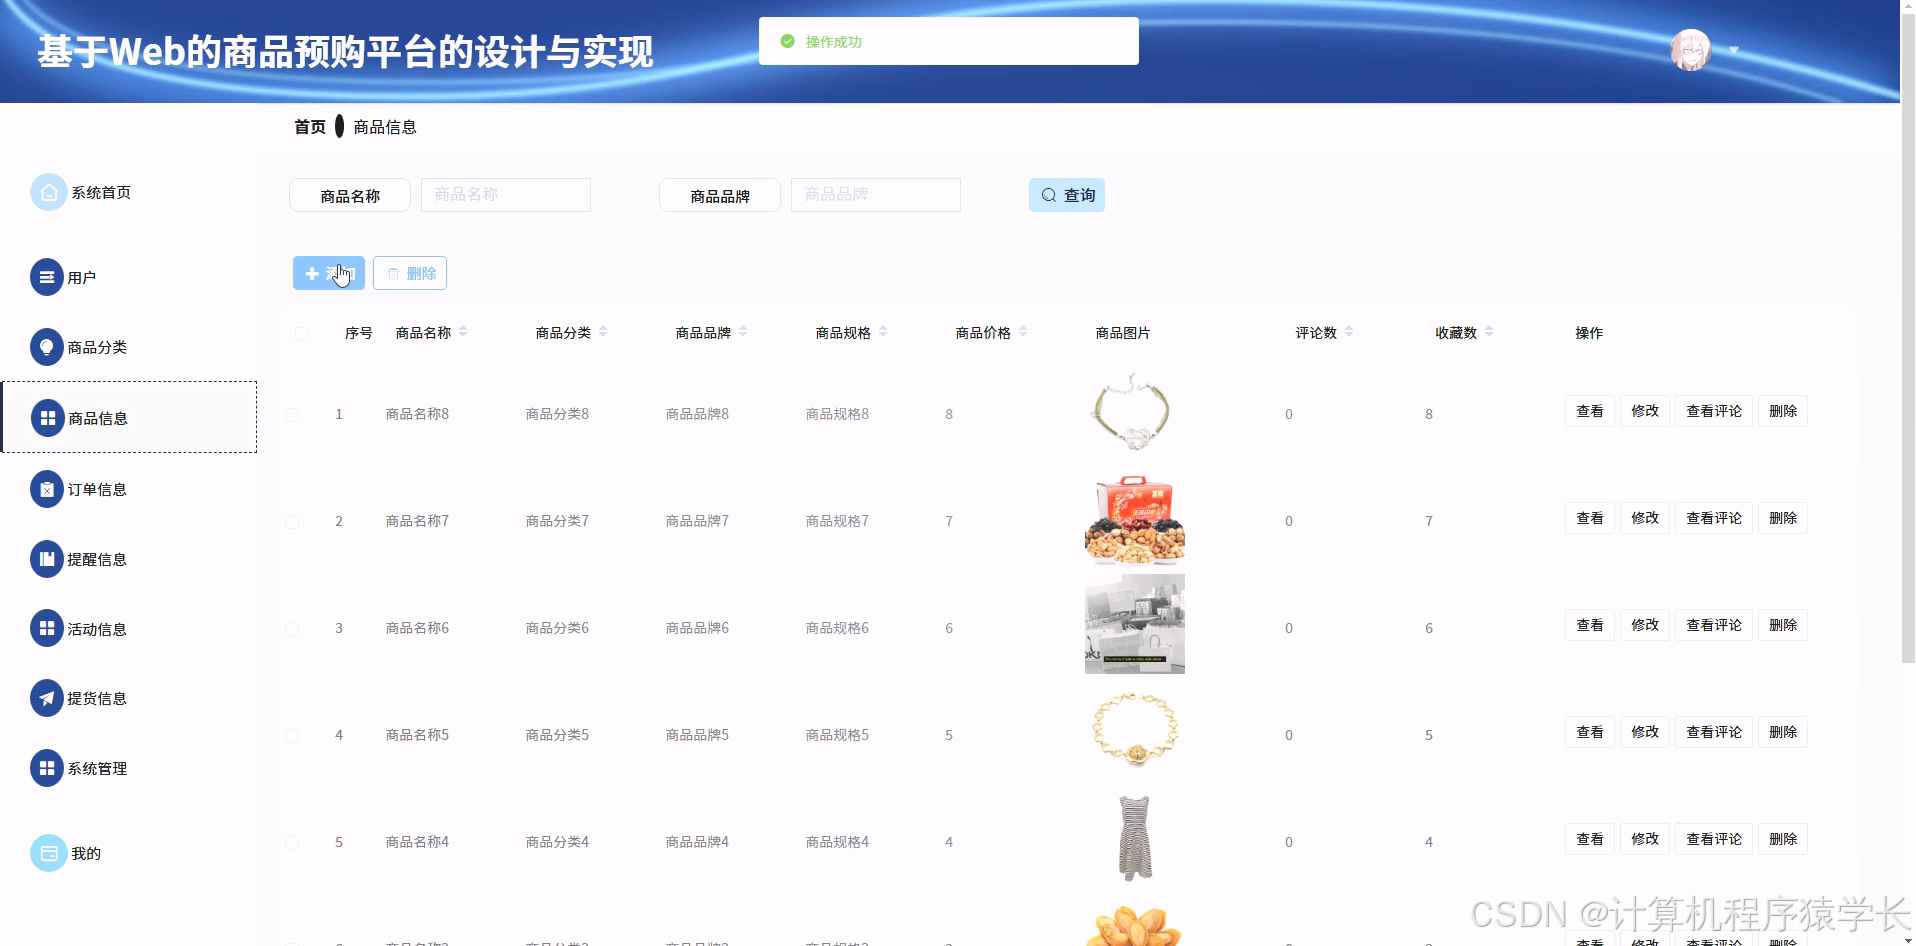Check the select-all checkbox in table header
Image resolution: width=1916 pixels, height=946 pixels.
pos(302,333)
